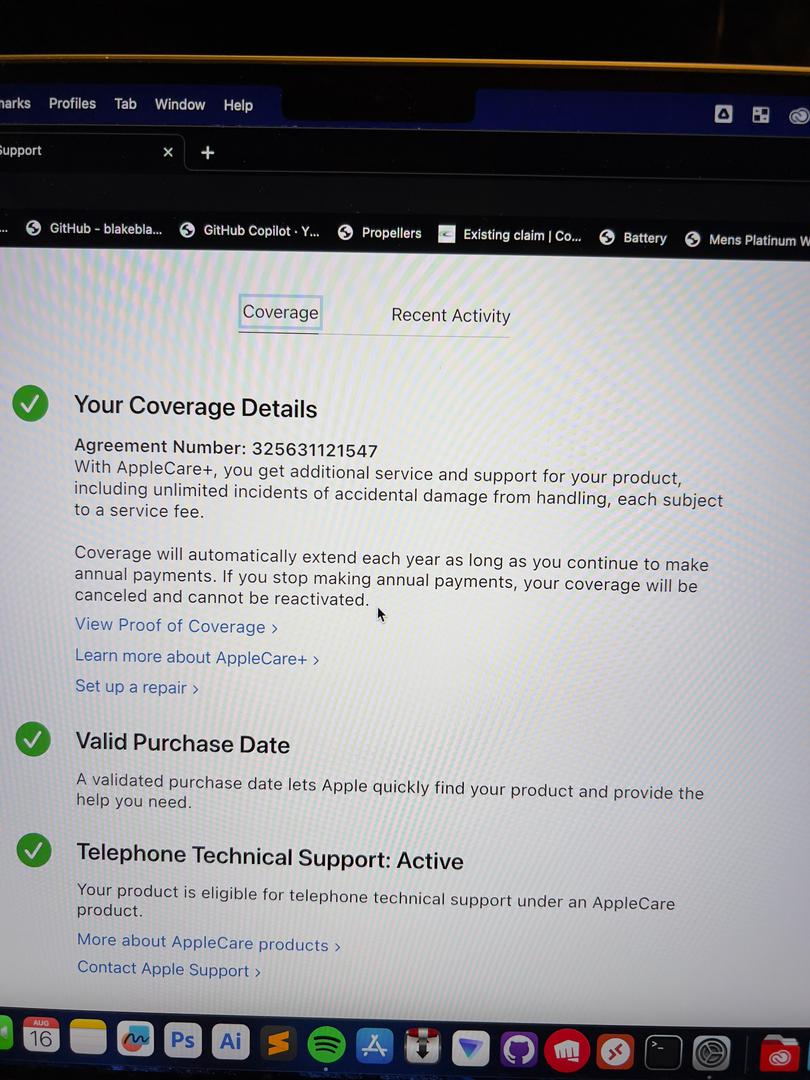
Task: Click the Valid Purchase Date heading
Action: pos(183,743)
